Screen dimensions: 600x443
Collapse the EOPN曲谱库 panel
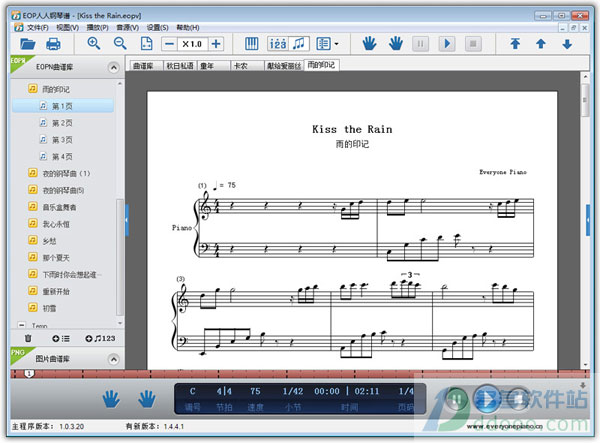pyautogui.click(x=113, y=68)
